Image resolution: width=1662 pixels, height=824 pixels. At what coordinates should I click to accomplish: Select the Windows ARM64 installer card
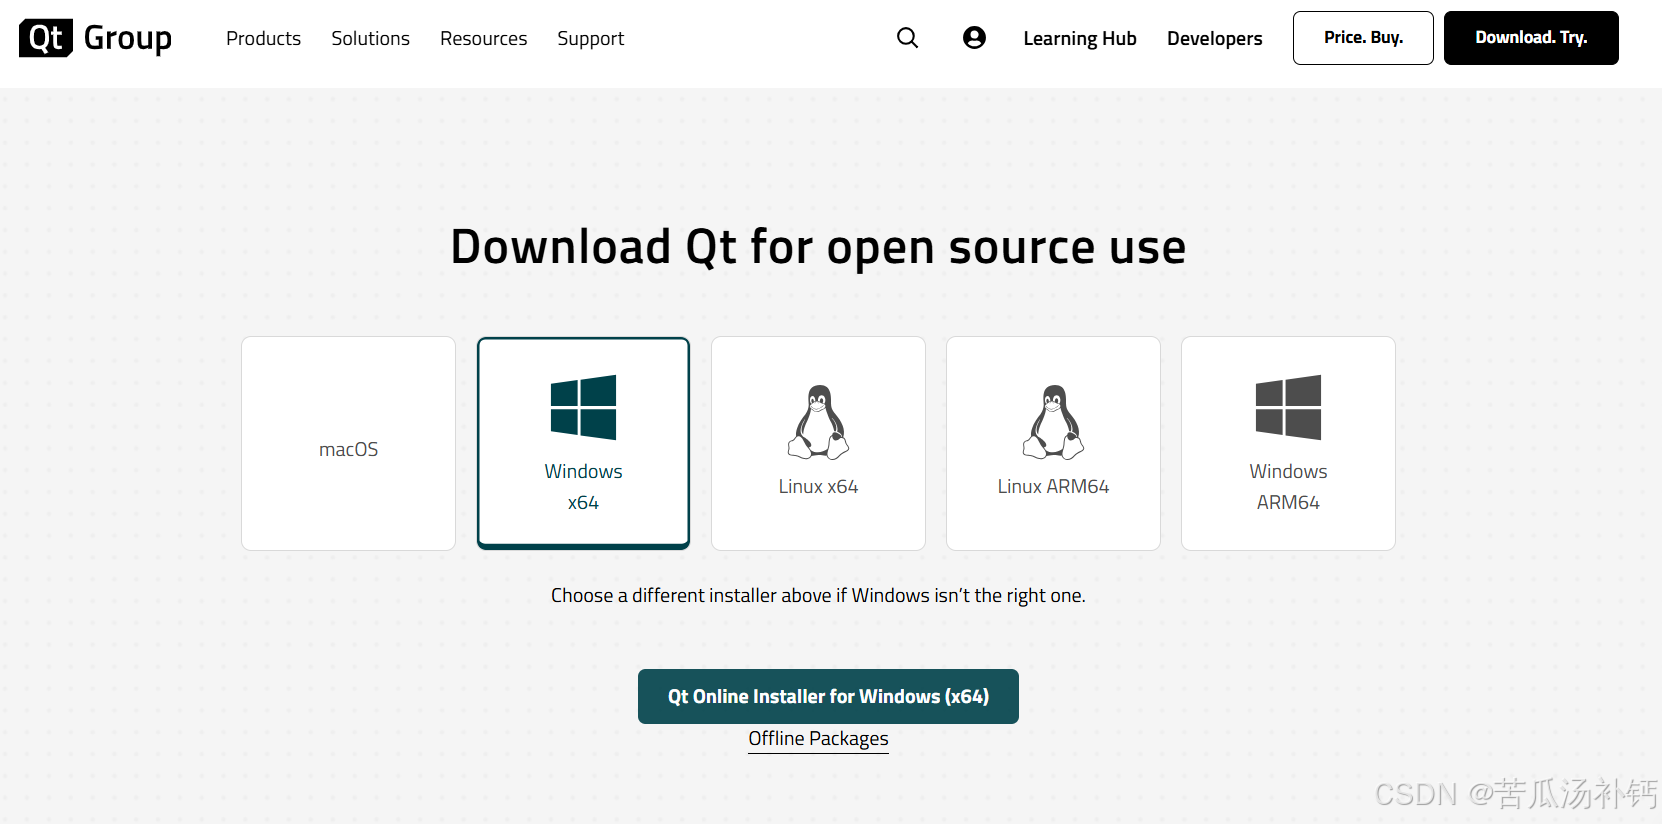click(x=1288, y=443)
